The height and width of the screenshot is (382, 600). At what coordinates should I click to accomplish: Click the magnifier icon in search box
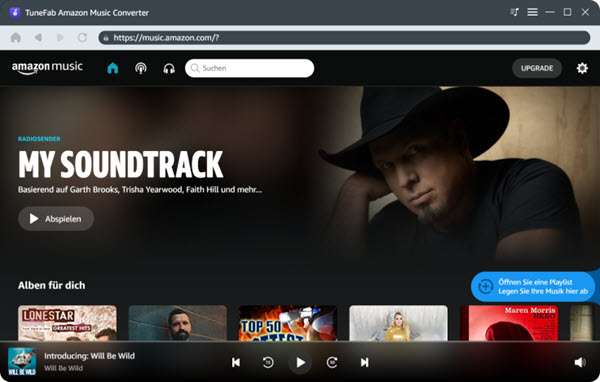pyautogui.click(x=195, y=68)
